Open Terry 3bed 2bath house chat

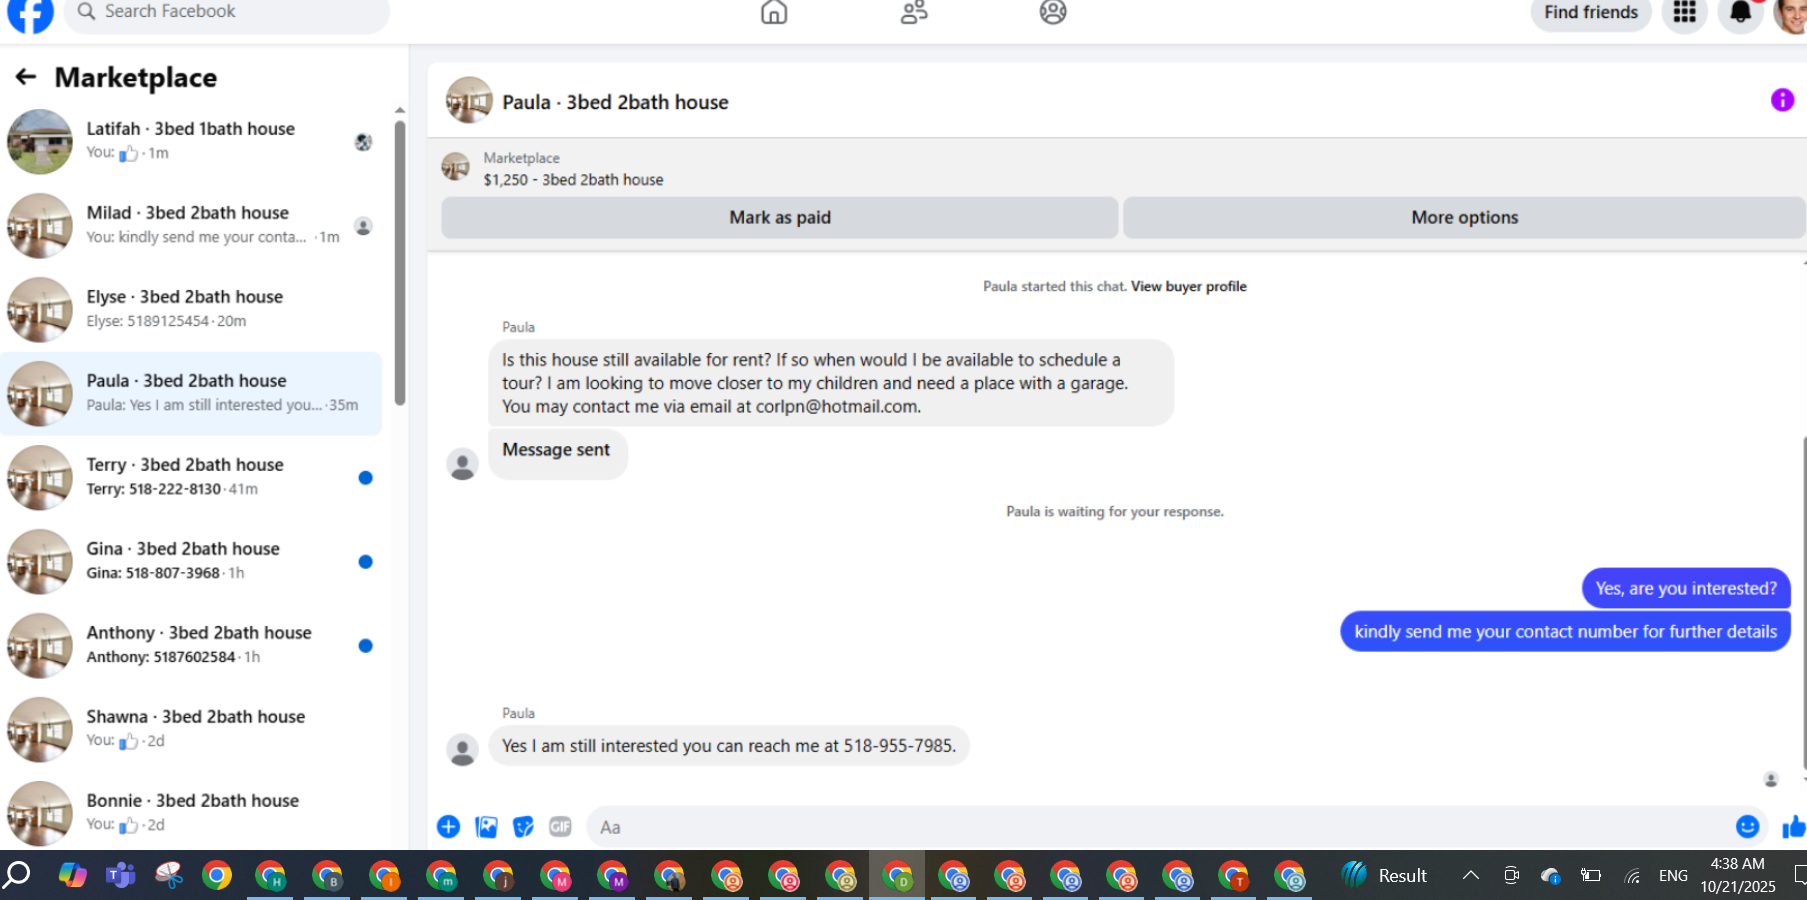pyautogui.click(x=190, y=477)
